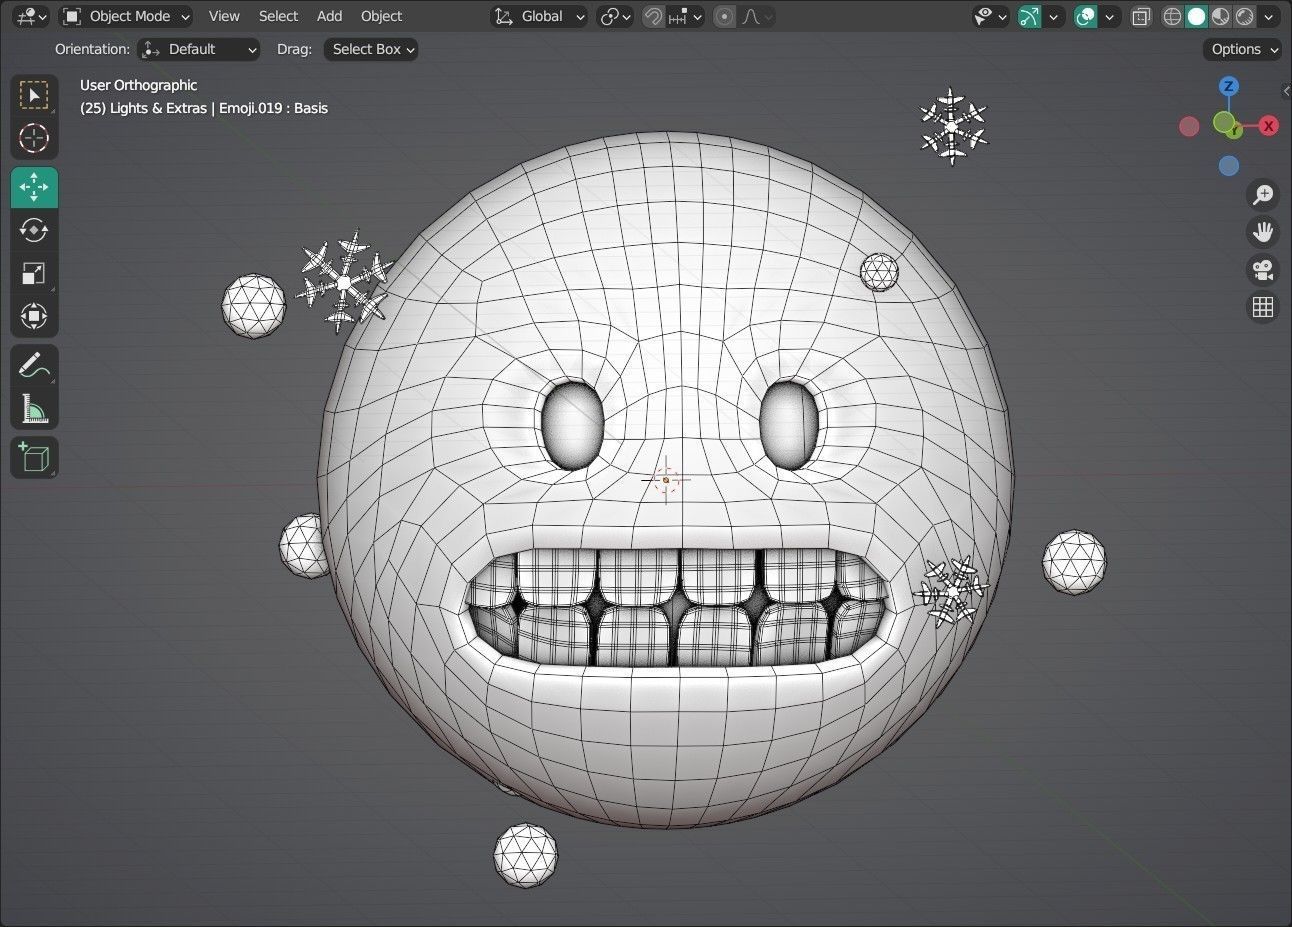Open the Options panel in the header
This screenshot has width=1292, height=927.
[1241, 49]
